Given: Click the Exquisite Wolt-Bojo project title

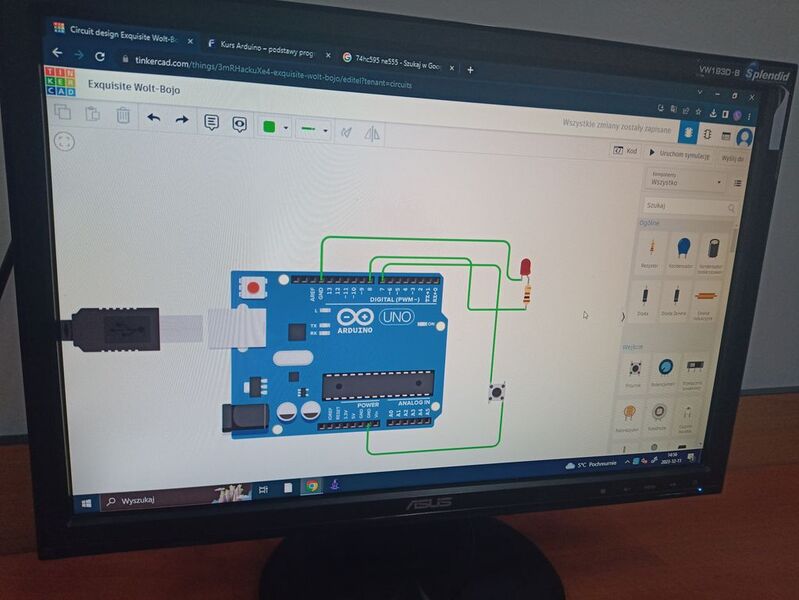Looking at the screenshot, I should [x=134, y=87].
